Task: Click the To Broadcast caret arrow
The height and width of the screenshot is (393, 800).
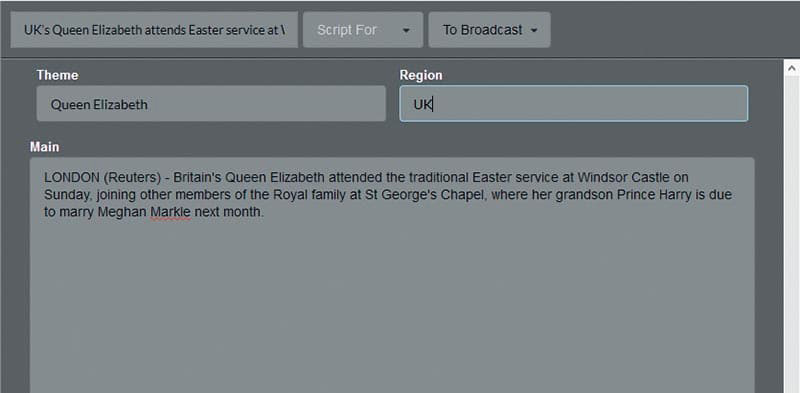Action: [x=534, y=31]
